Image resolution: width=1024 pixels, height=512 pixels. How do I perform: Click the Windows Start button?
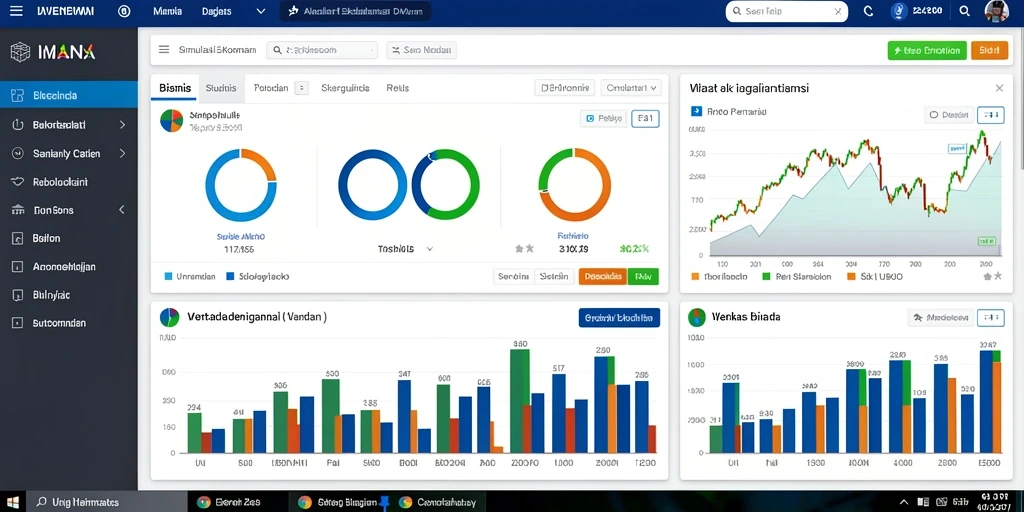pos(13,502)
